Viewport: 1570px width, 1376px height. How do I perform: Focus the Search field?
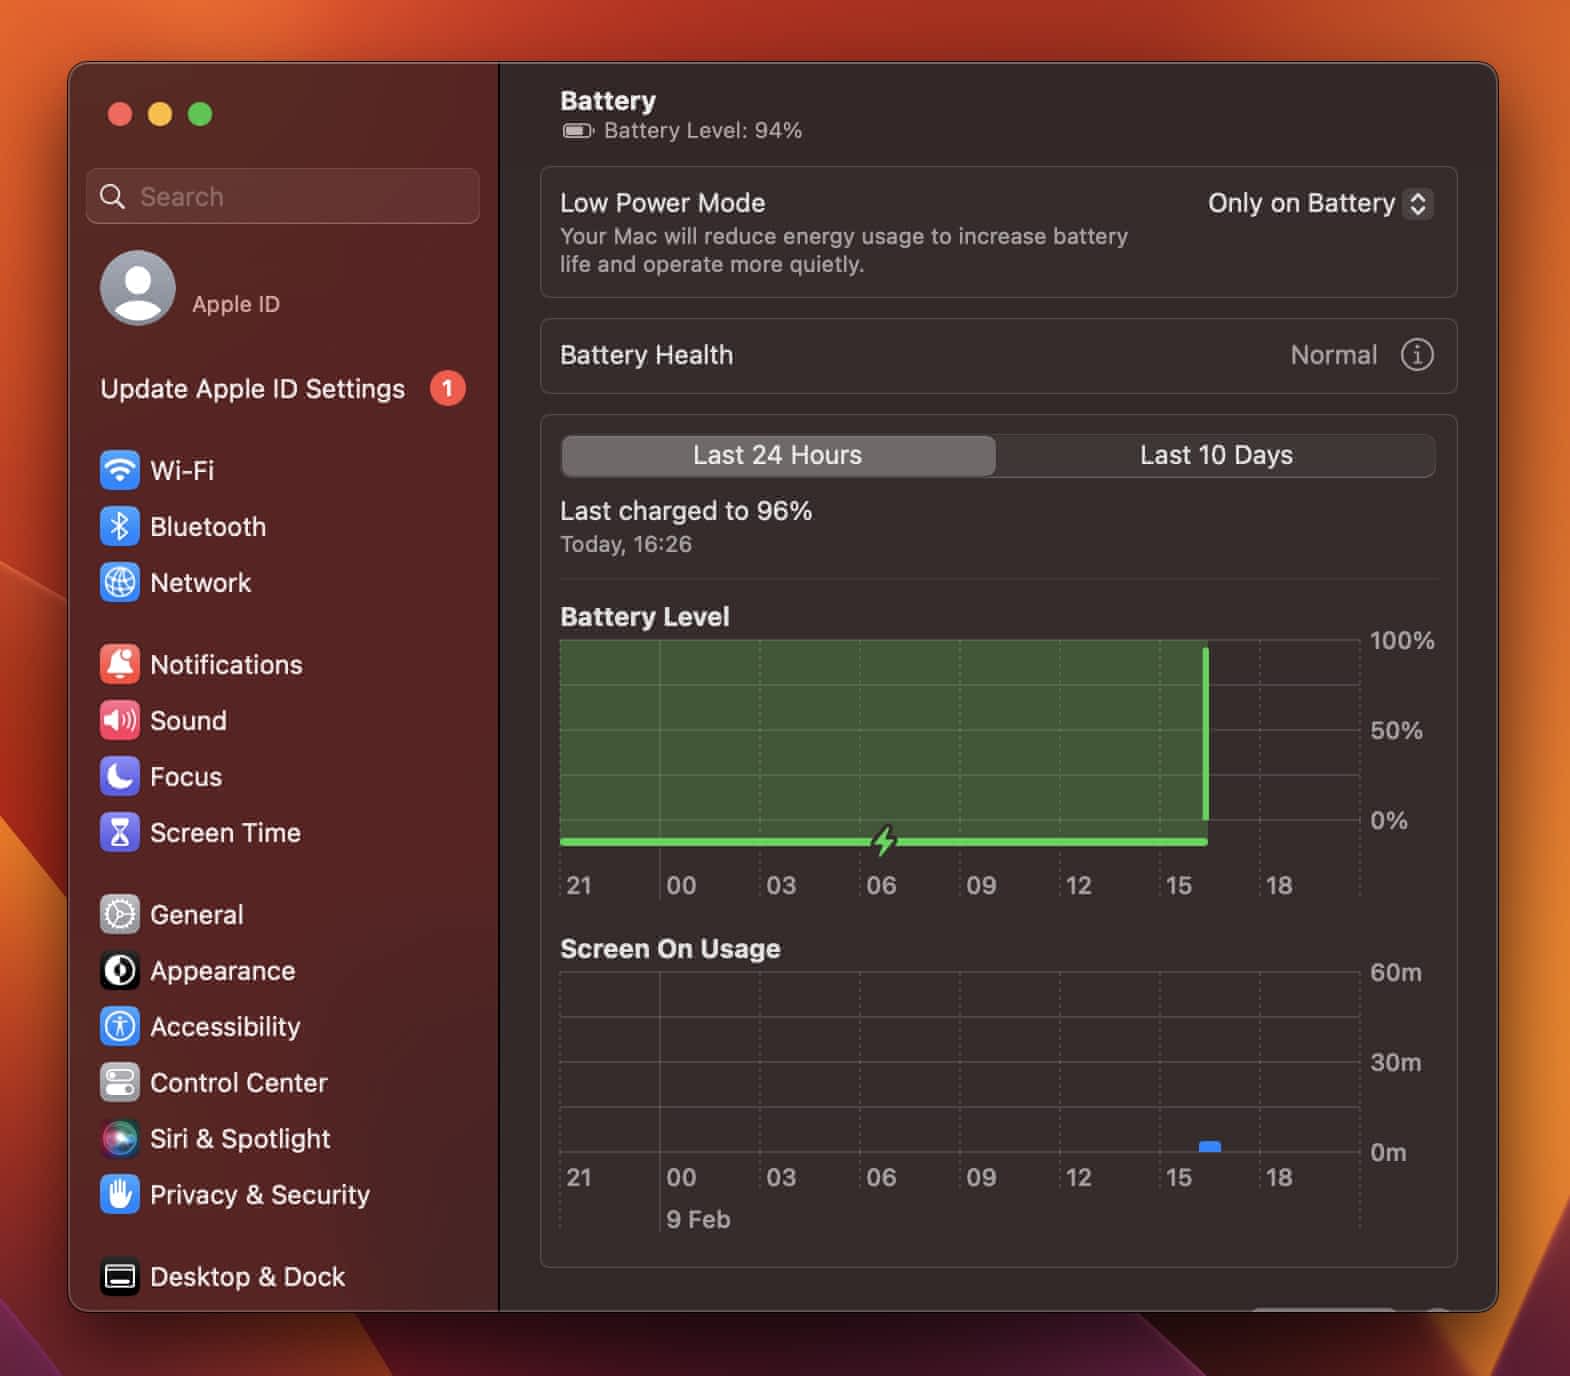tap(283, 196)
